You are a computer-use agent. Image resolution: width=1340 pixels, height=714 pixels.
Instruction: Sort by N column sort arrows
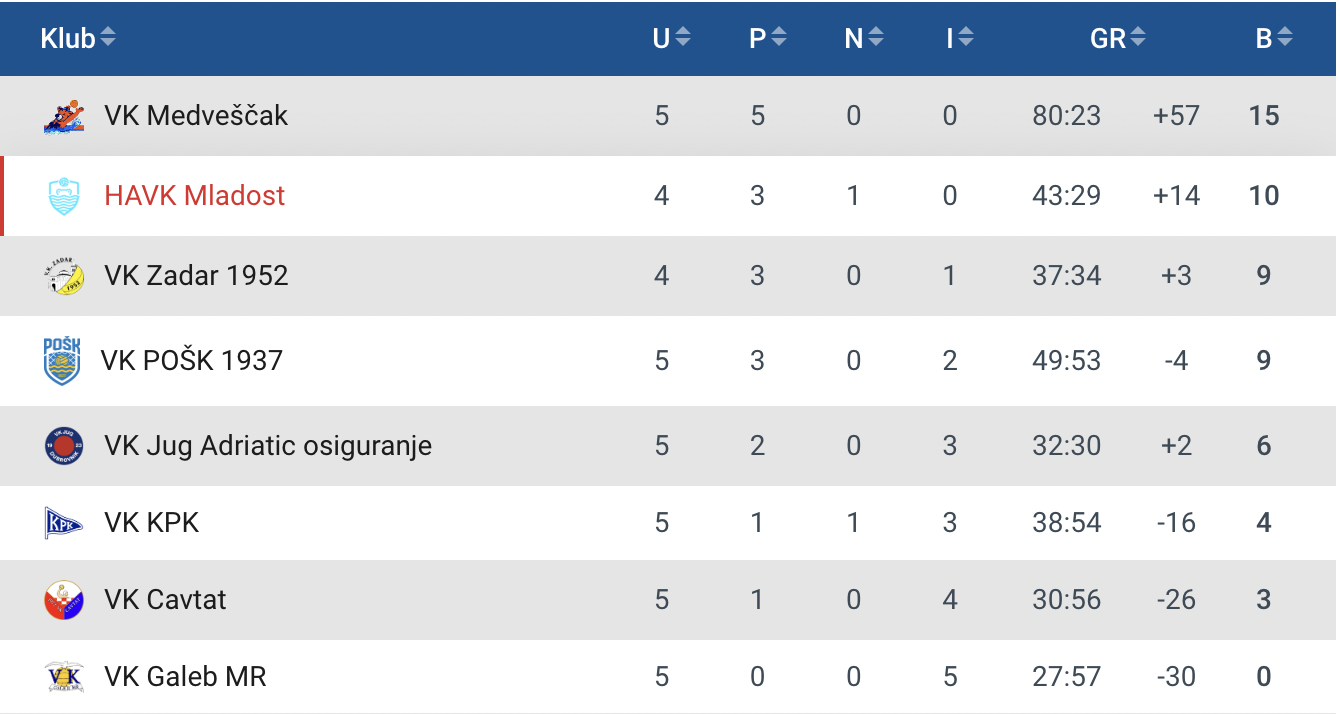coord(876,38)
